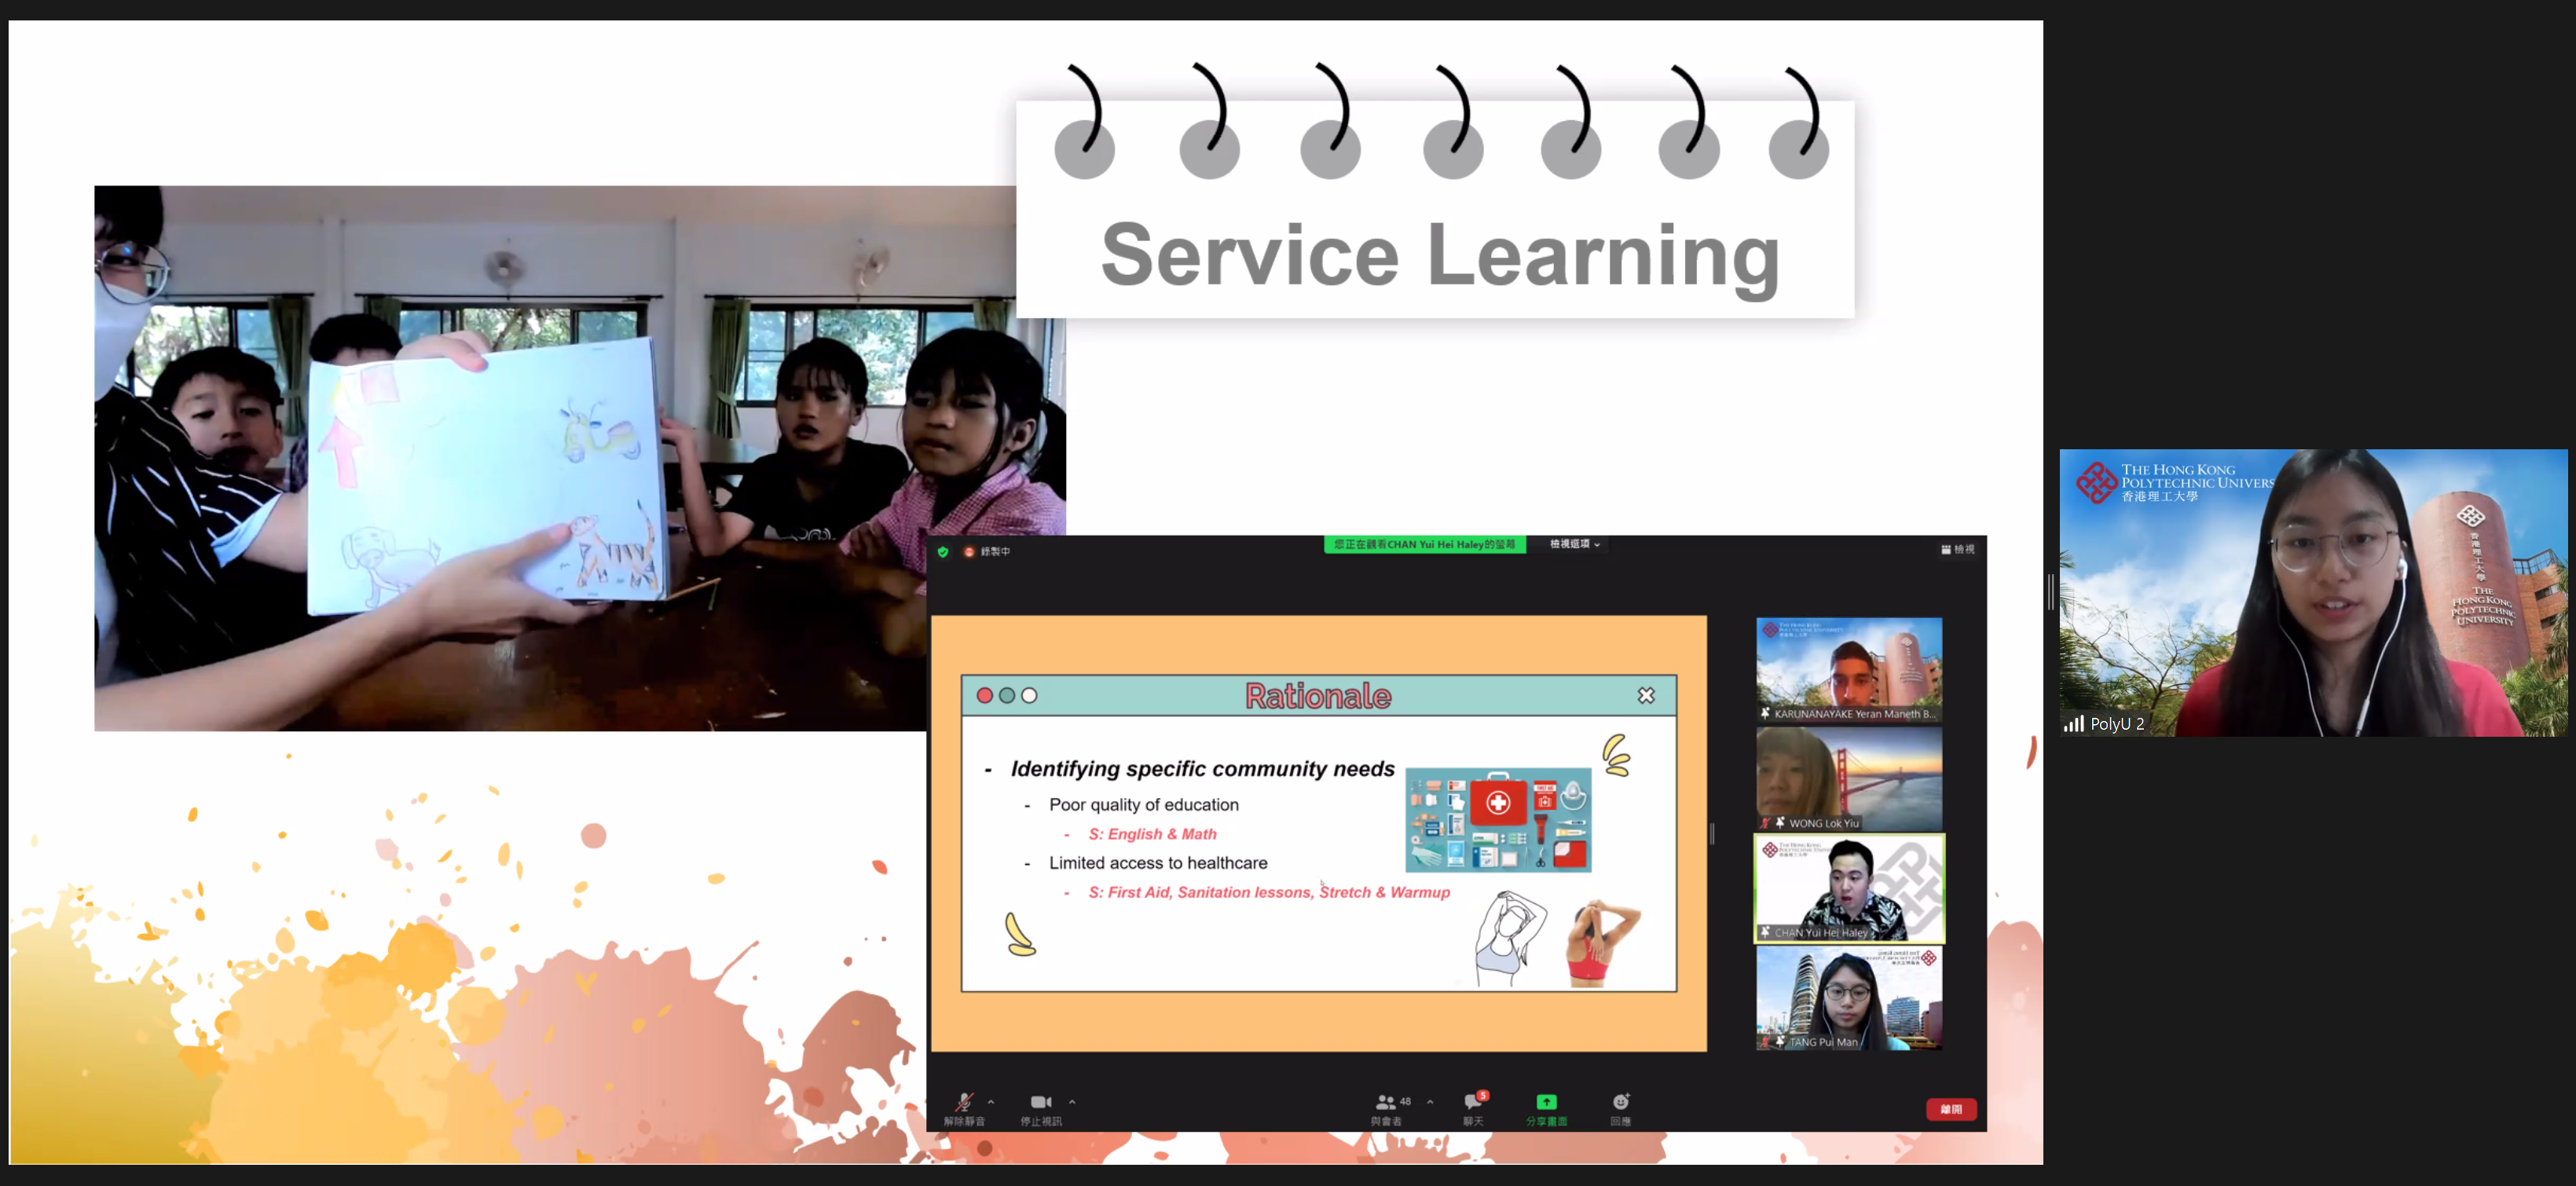This screenshot has width=2576, height=1186.
Task: Expand audio options arrow beside microphone
Action: coord(991,1102)
